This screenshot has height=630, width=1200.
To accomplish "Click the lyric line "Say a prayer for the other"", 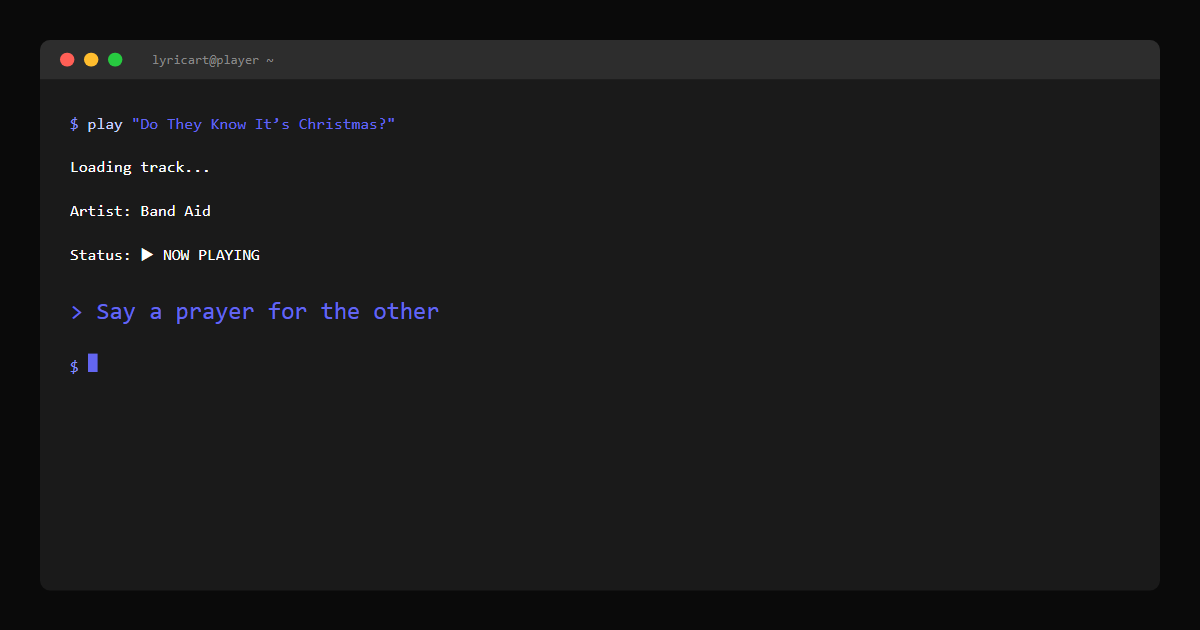I will coord(267,312).
